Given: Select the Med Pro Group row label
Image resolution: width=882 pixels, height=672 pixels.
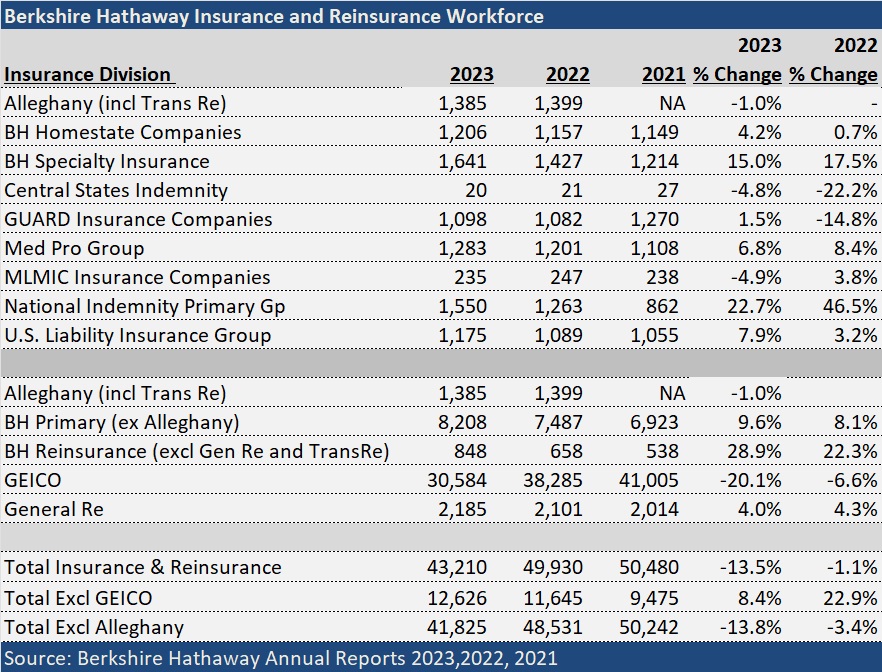Looking at the screenshot, I should pos(74,249).
